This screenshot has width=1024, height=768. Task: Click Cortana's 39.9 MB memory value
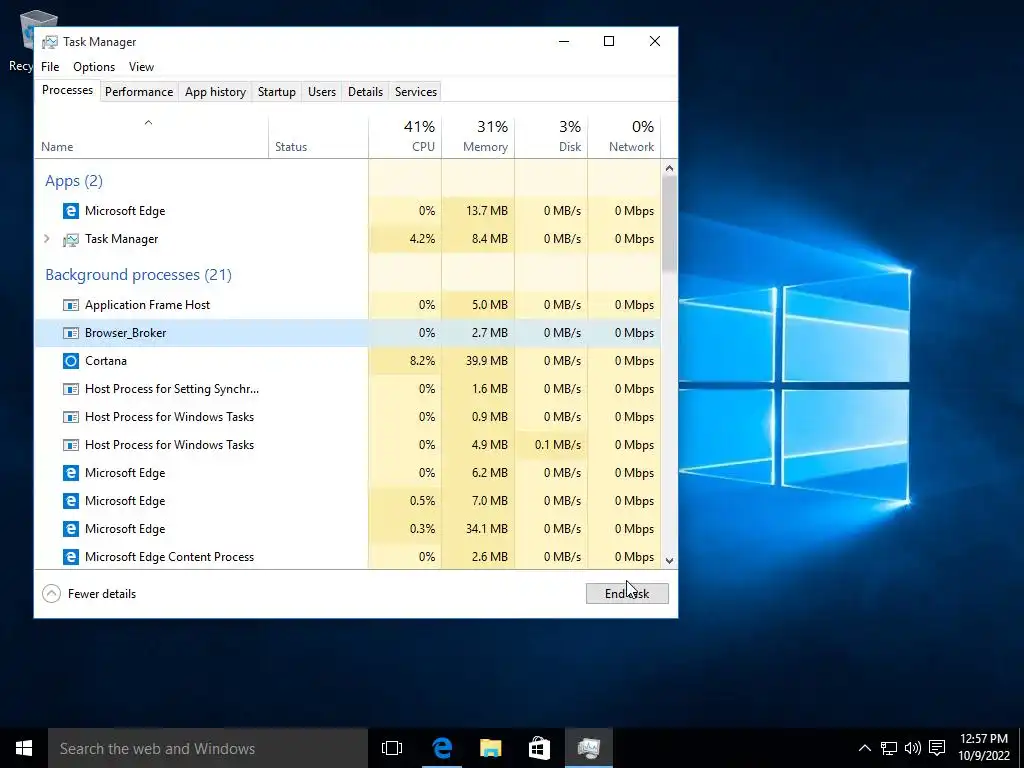coord(487,361)
